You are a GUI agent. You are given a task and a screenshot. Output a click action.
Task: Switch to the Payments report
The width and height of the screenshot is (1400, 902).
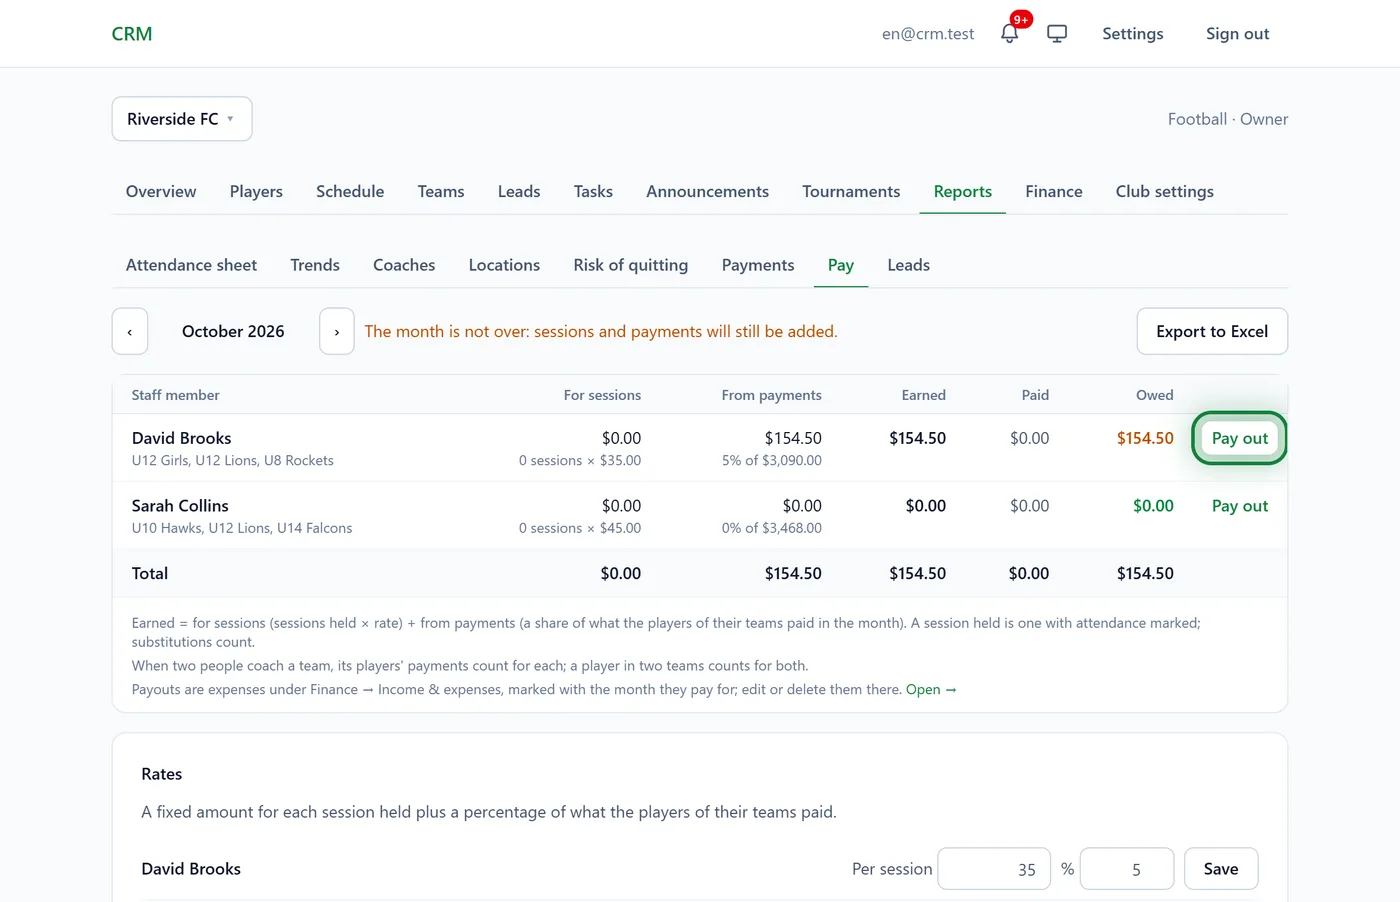click(x=758, y=265)
